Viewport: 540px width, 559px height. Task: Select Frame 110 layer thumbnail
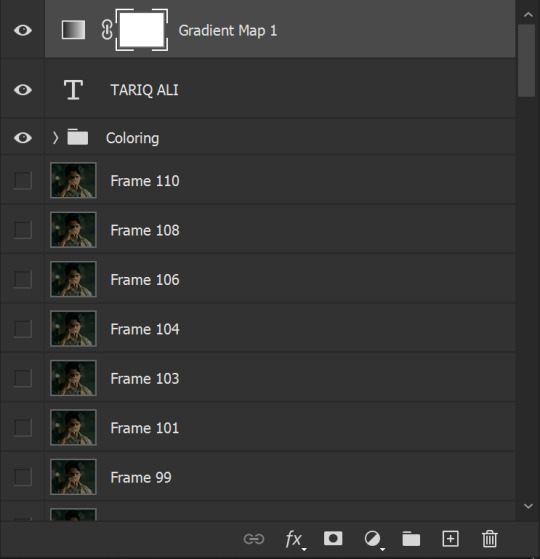click(x=73, y=180)
